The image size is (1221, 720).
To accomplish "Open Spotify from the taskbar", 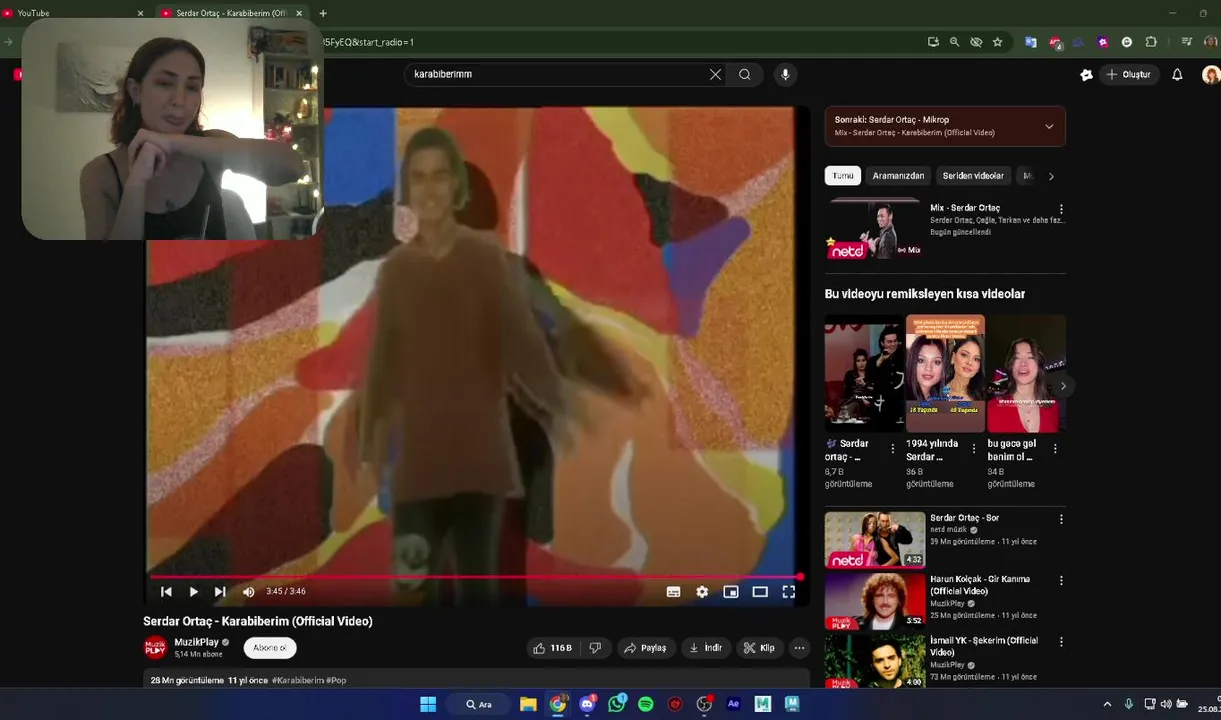I will (x=646, y=704).
